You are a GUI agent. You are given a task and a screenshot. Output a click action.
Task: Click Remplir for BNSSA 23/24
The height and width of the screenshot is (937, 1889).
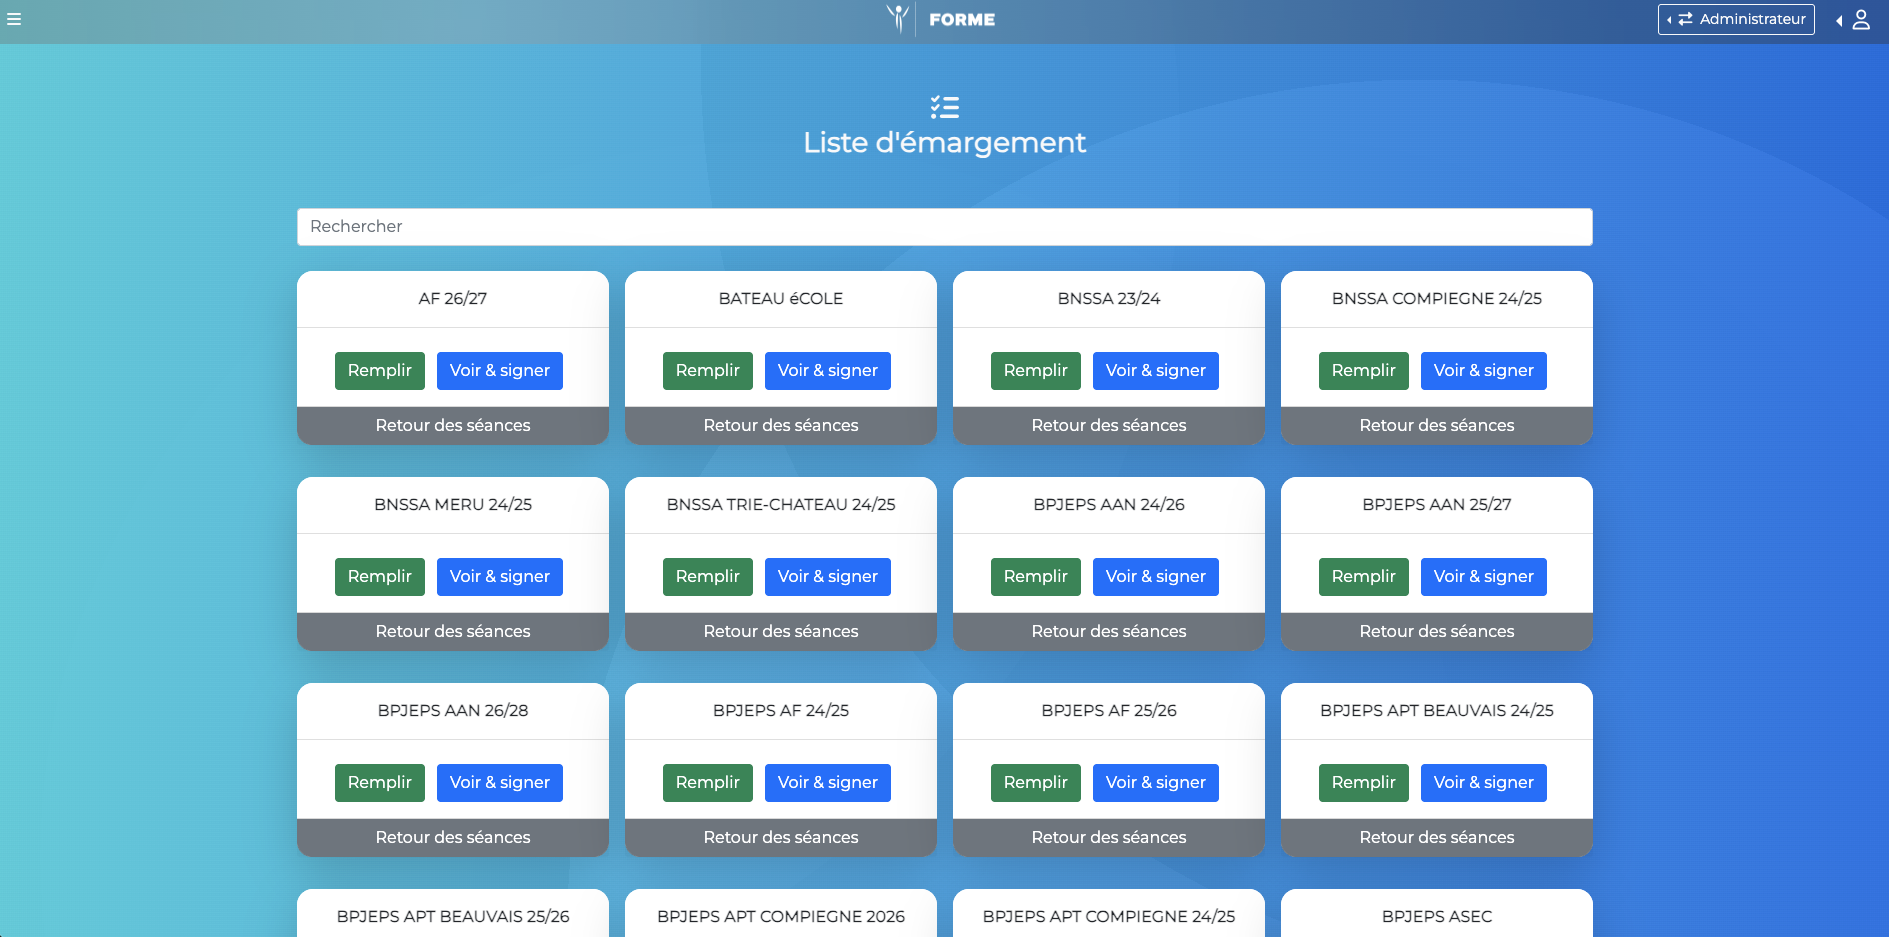click(1036, 371)
